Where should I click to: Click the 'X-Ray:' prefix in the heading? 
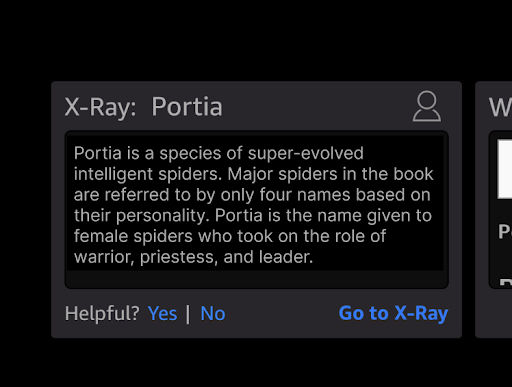tap(100, 107)
